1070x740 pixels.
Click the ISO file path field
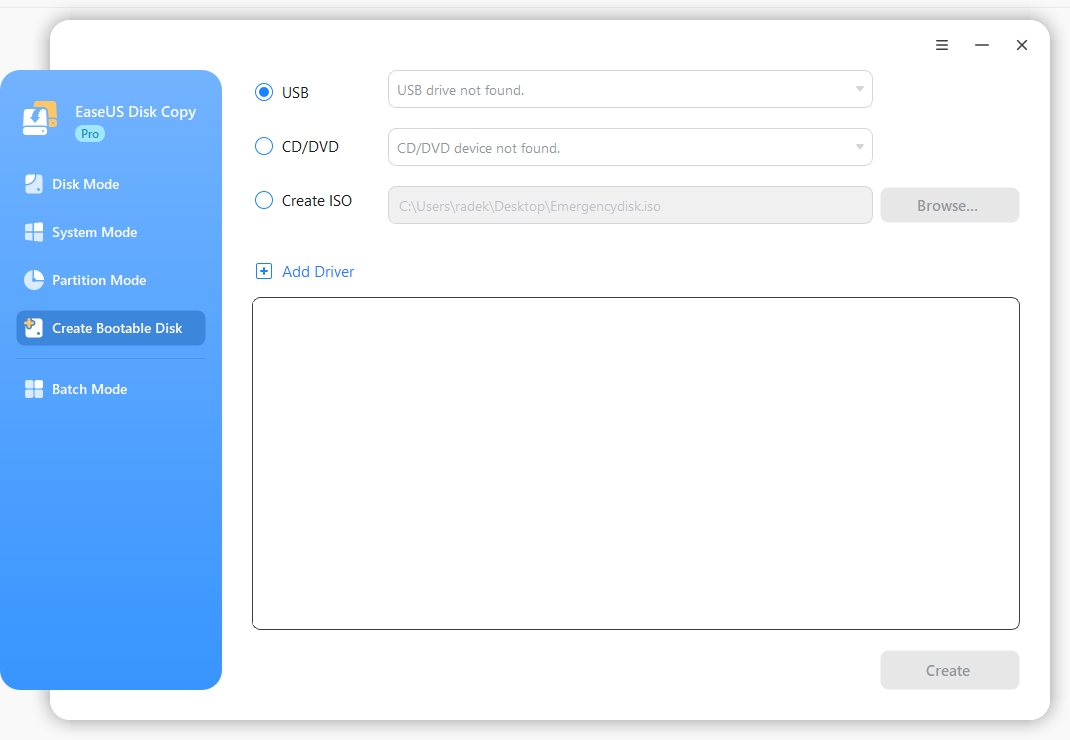[x=630, y=206]
